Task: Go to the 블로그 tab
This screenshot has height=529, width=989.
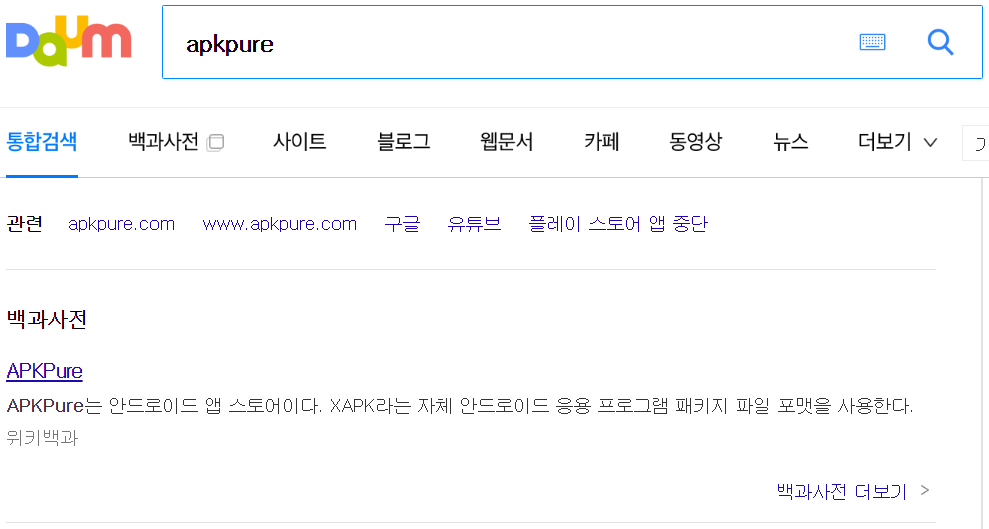Action: (x=404, y=141)
